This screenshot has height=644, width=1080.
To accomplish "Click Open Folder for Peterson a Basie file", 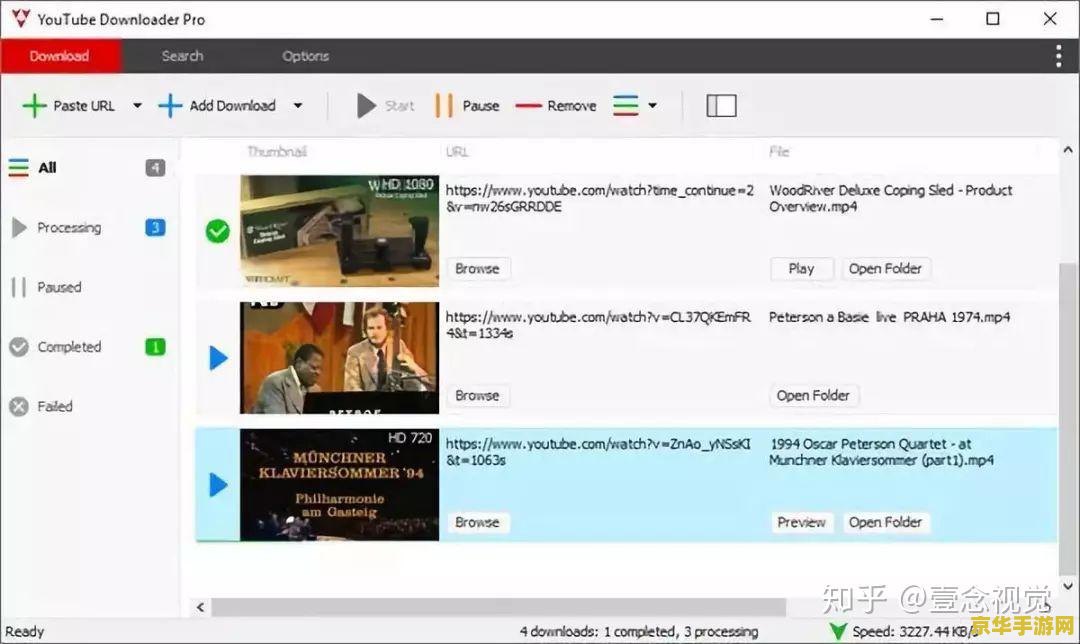I will 813,395.
